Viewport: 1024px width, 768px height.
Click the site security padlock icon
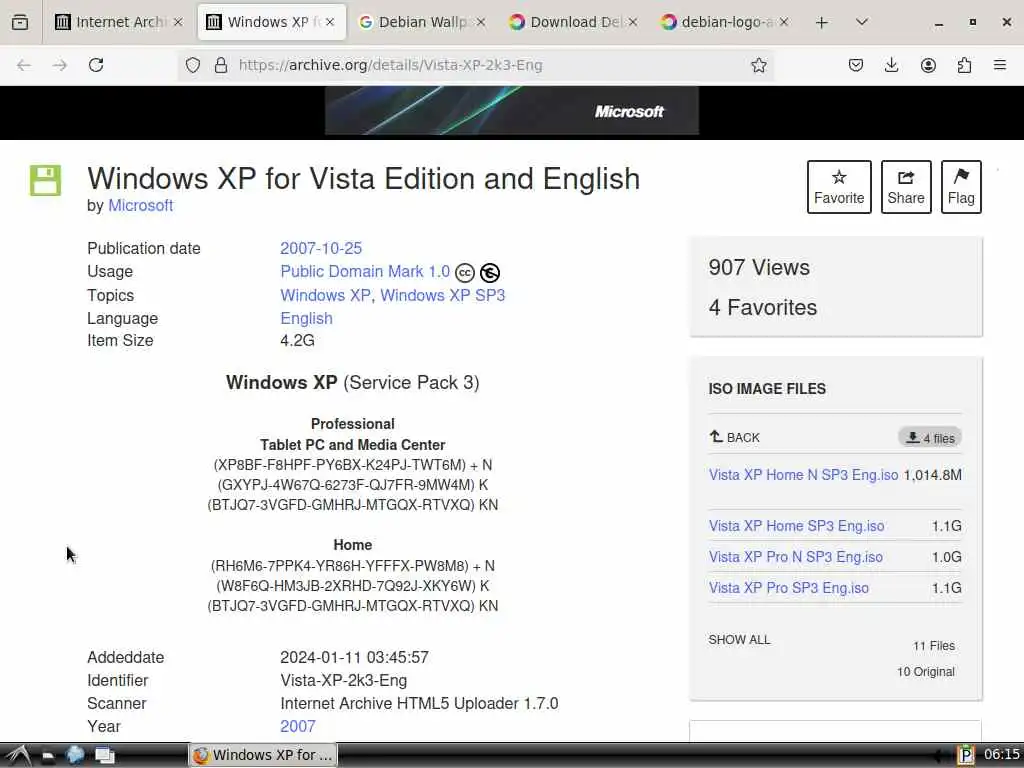(221, 65)
